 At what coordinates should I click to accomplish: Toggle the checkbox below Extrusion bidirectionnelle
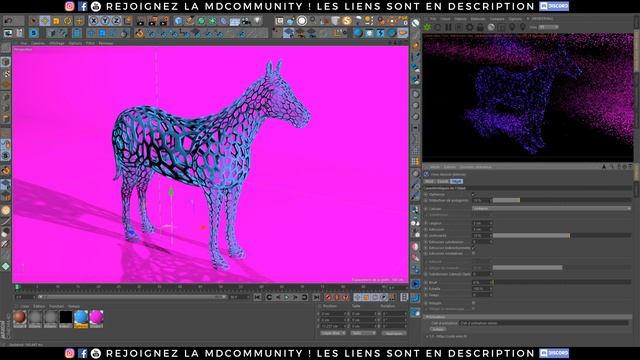(x=474, y=253)
